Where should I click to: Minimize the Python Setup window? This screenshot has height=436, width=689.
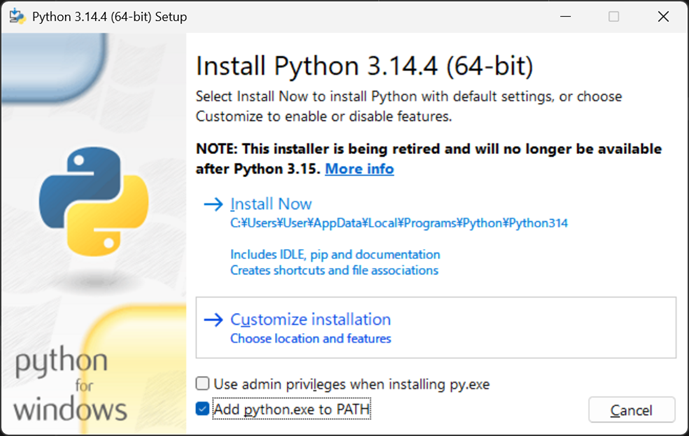[566, 16]
